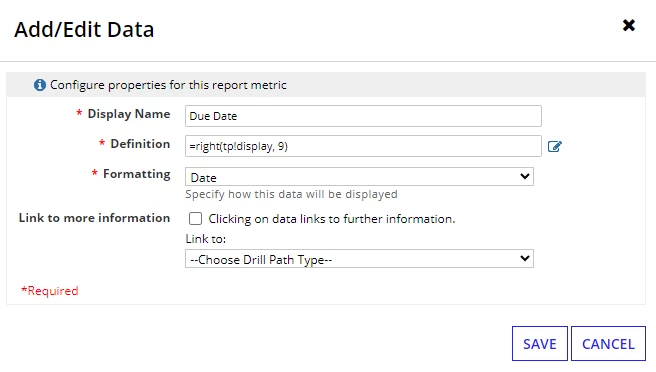
Task: Focus the Definition formula field
Action: click(363, 146)
